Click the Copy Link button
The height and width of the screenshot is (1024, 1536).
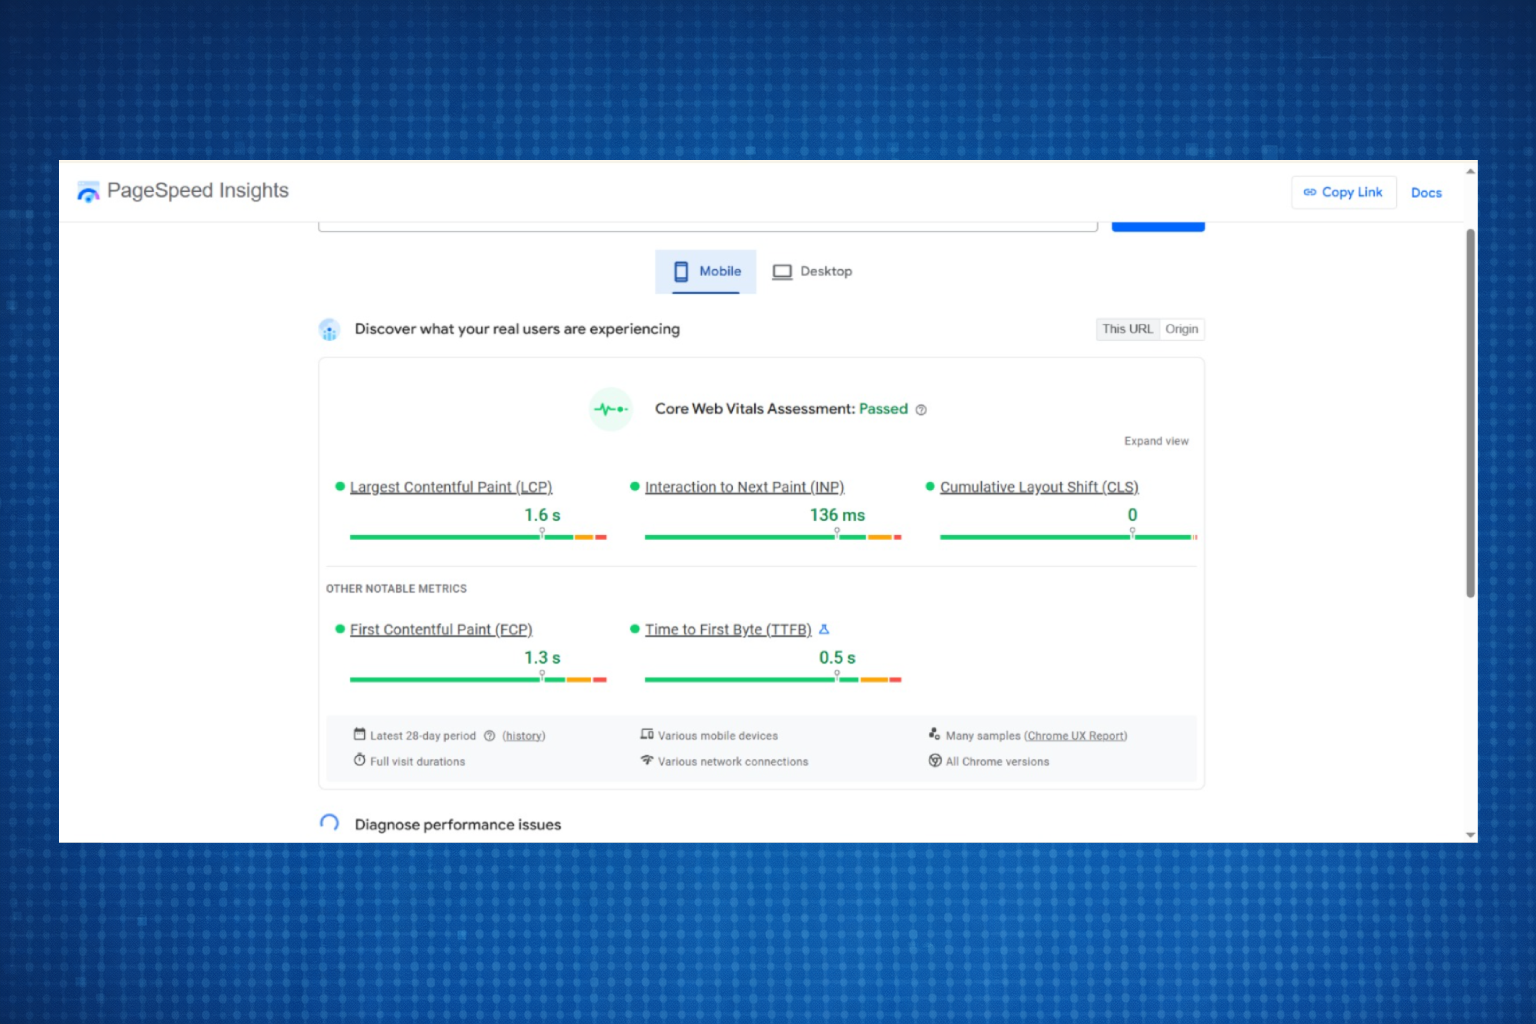tap(1344, 192)
